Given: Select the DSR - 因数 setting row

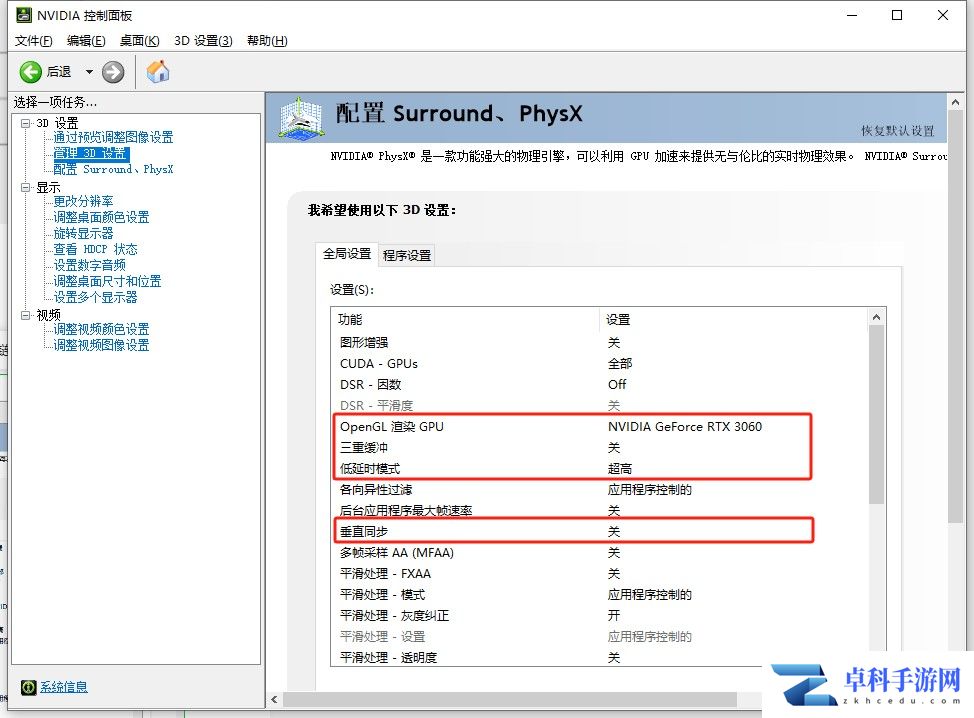Looking at the screenshot, I should [x=599, y=384].
